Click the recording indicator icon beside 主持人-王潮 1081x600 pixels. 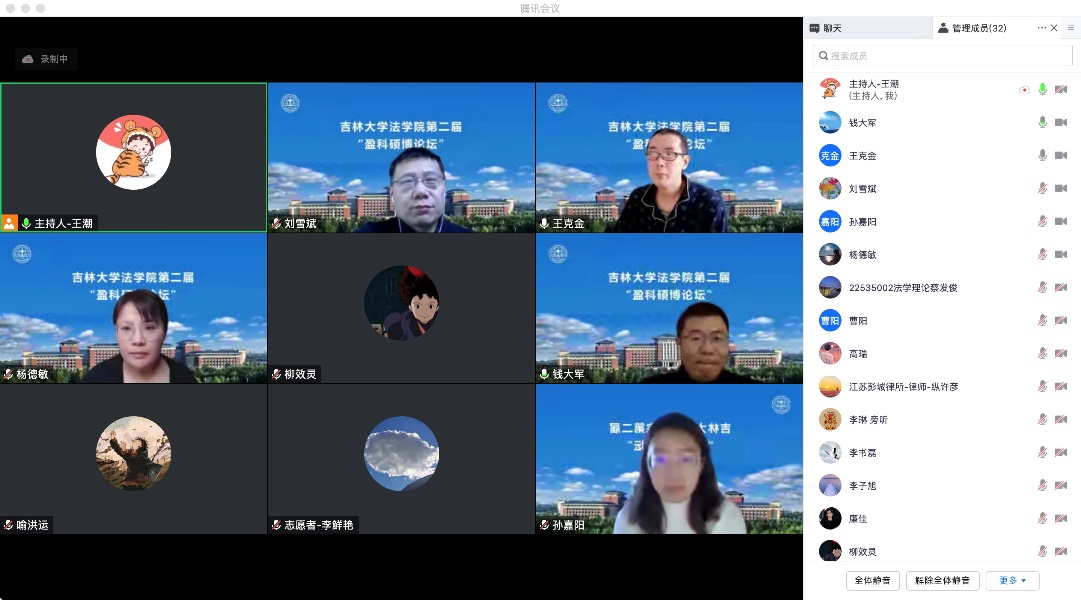coord(1024,90)
